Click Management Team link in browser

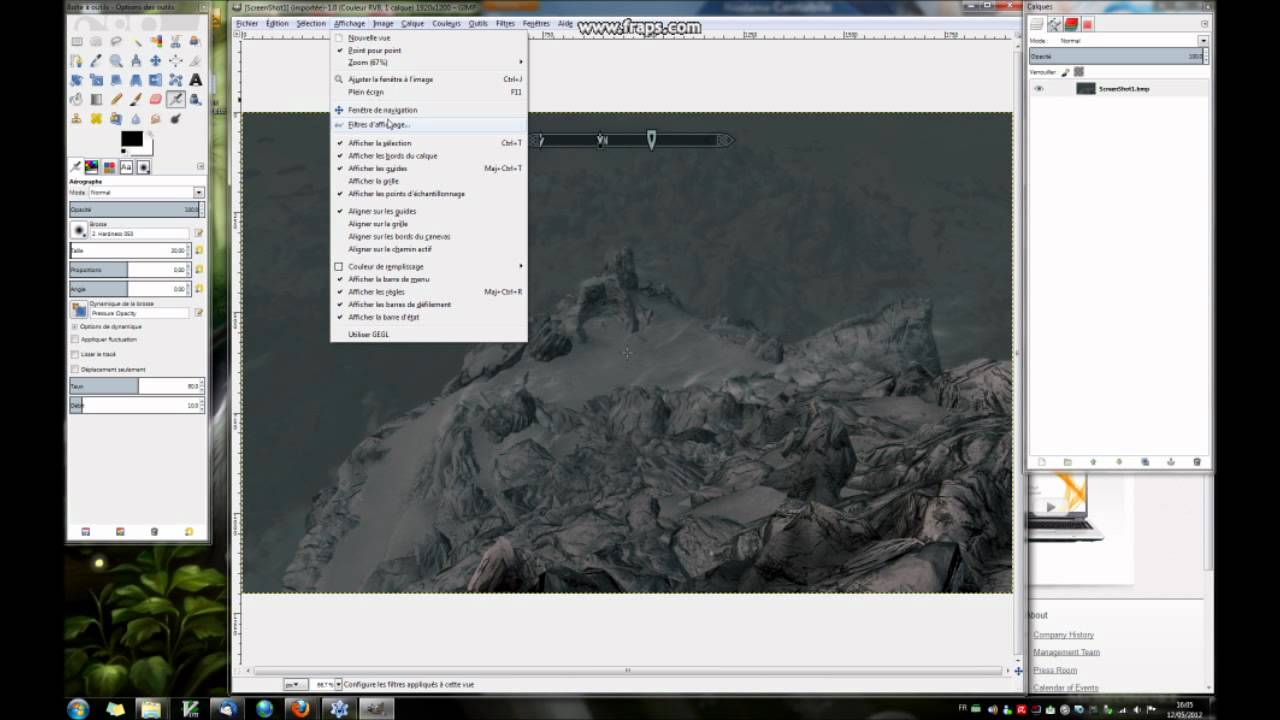(x=1066, y=652)
